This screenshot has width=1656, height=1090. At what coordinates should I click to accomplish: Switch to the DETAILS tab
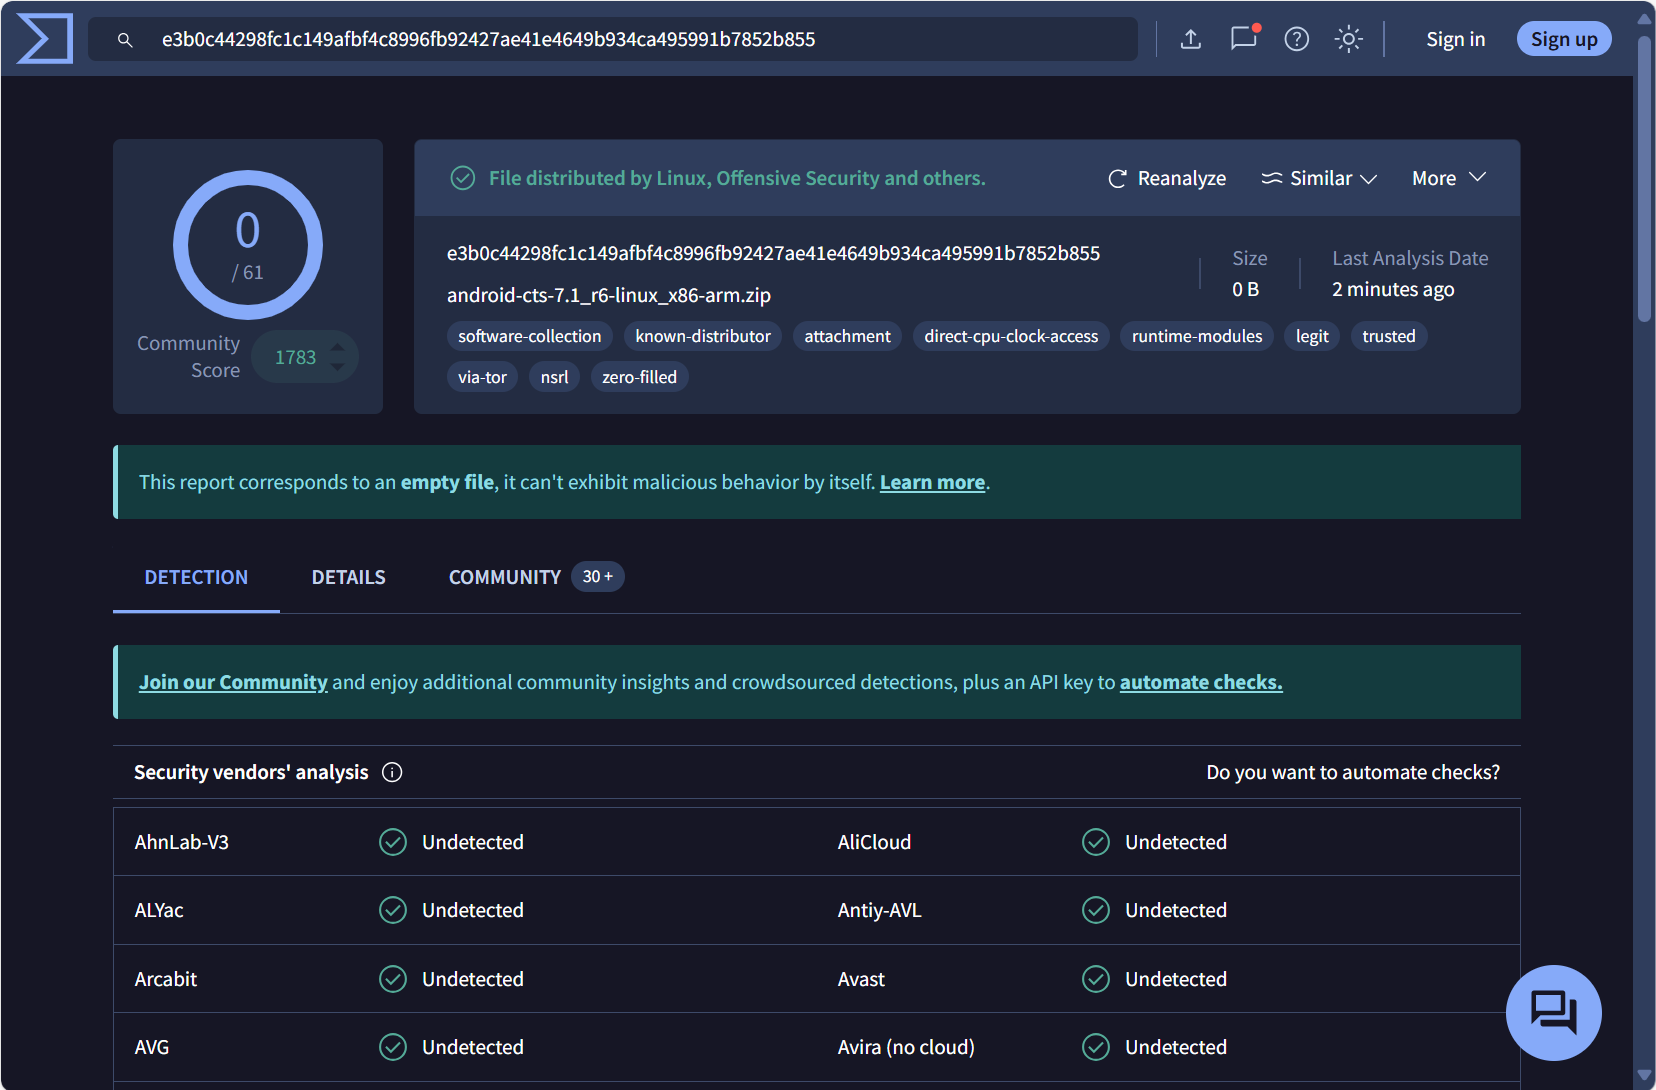click(349, 577)
